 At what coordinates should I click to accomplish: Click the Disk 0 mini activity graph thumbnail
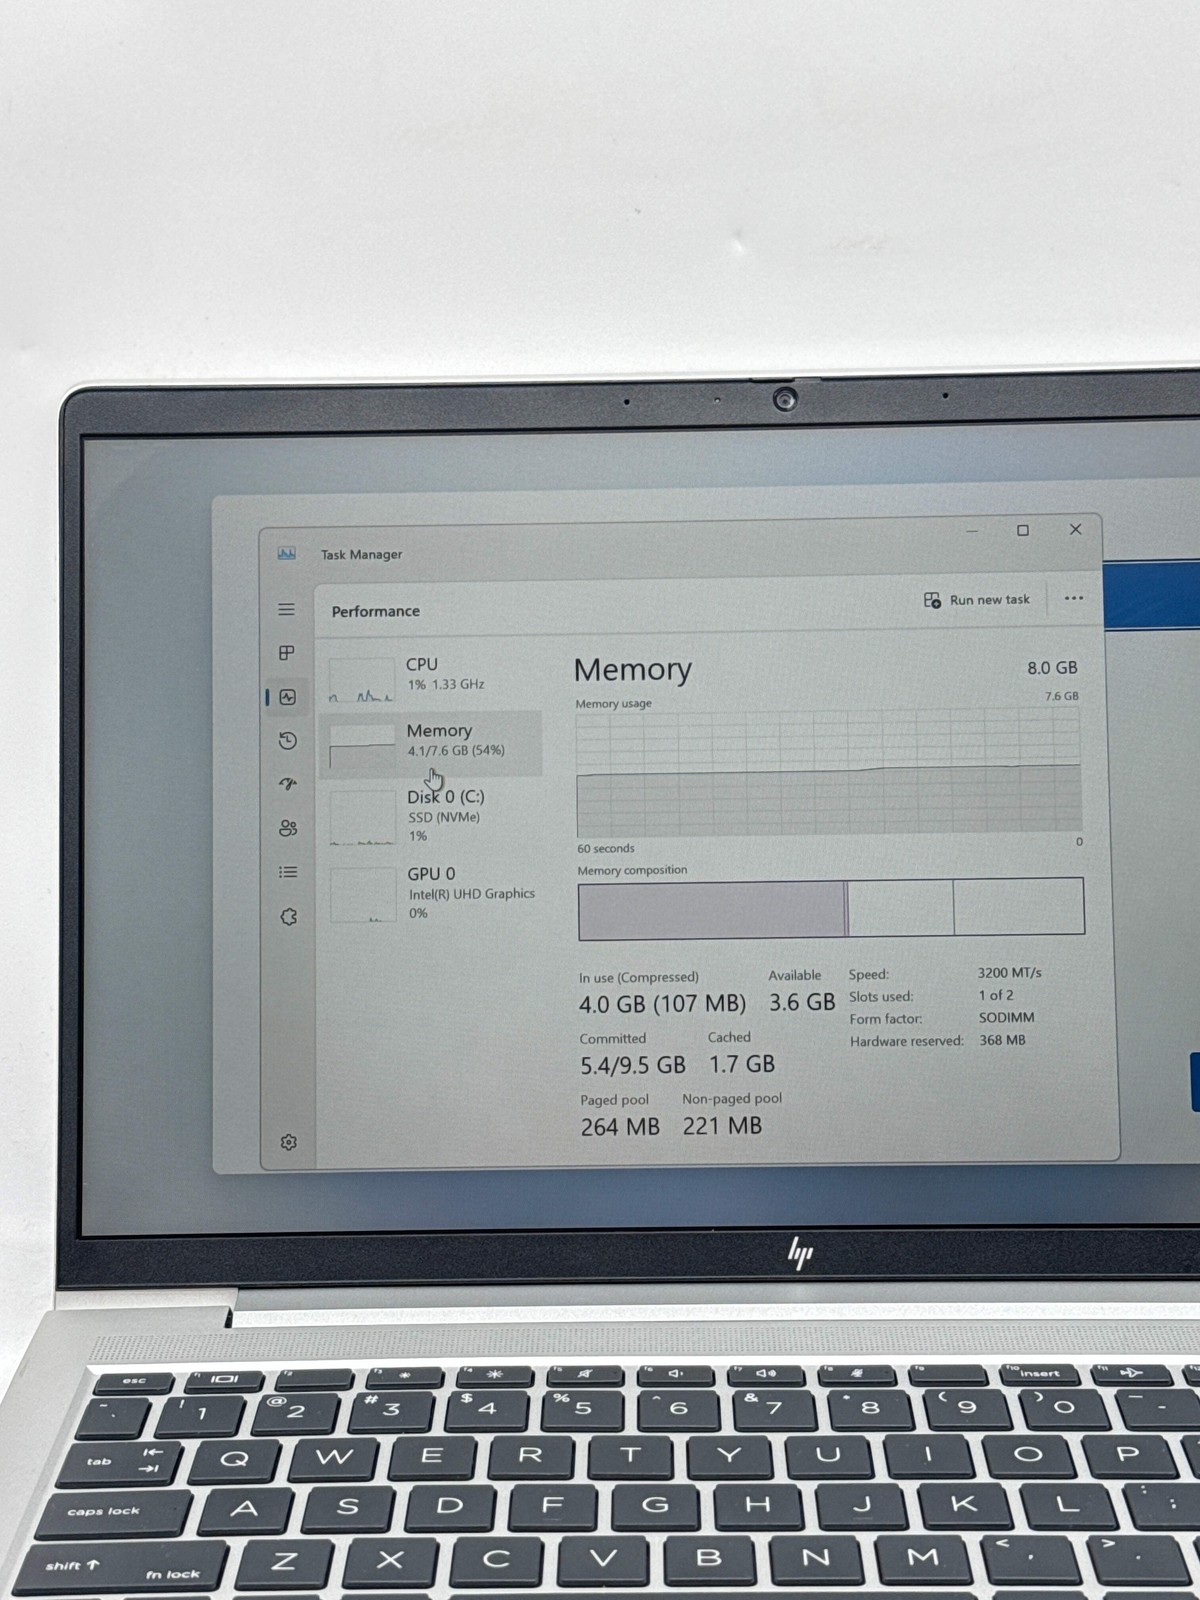coord(363,818)
